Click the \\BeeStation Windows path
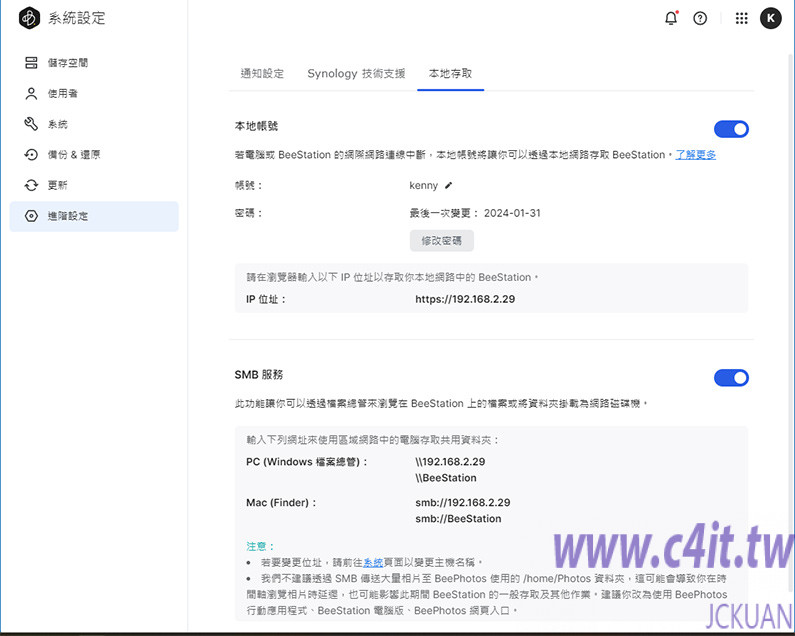 [446, 478]
